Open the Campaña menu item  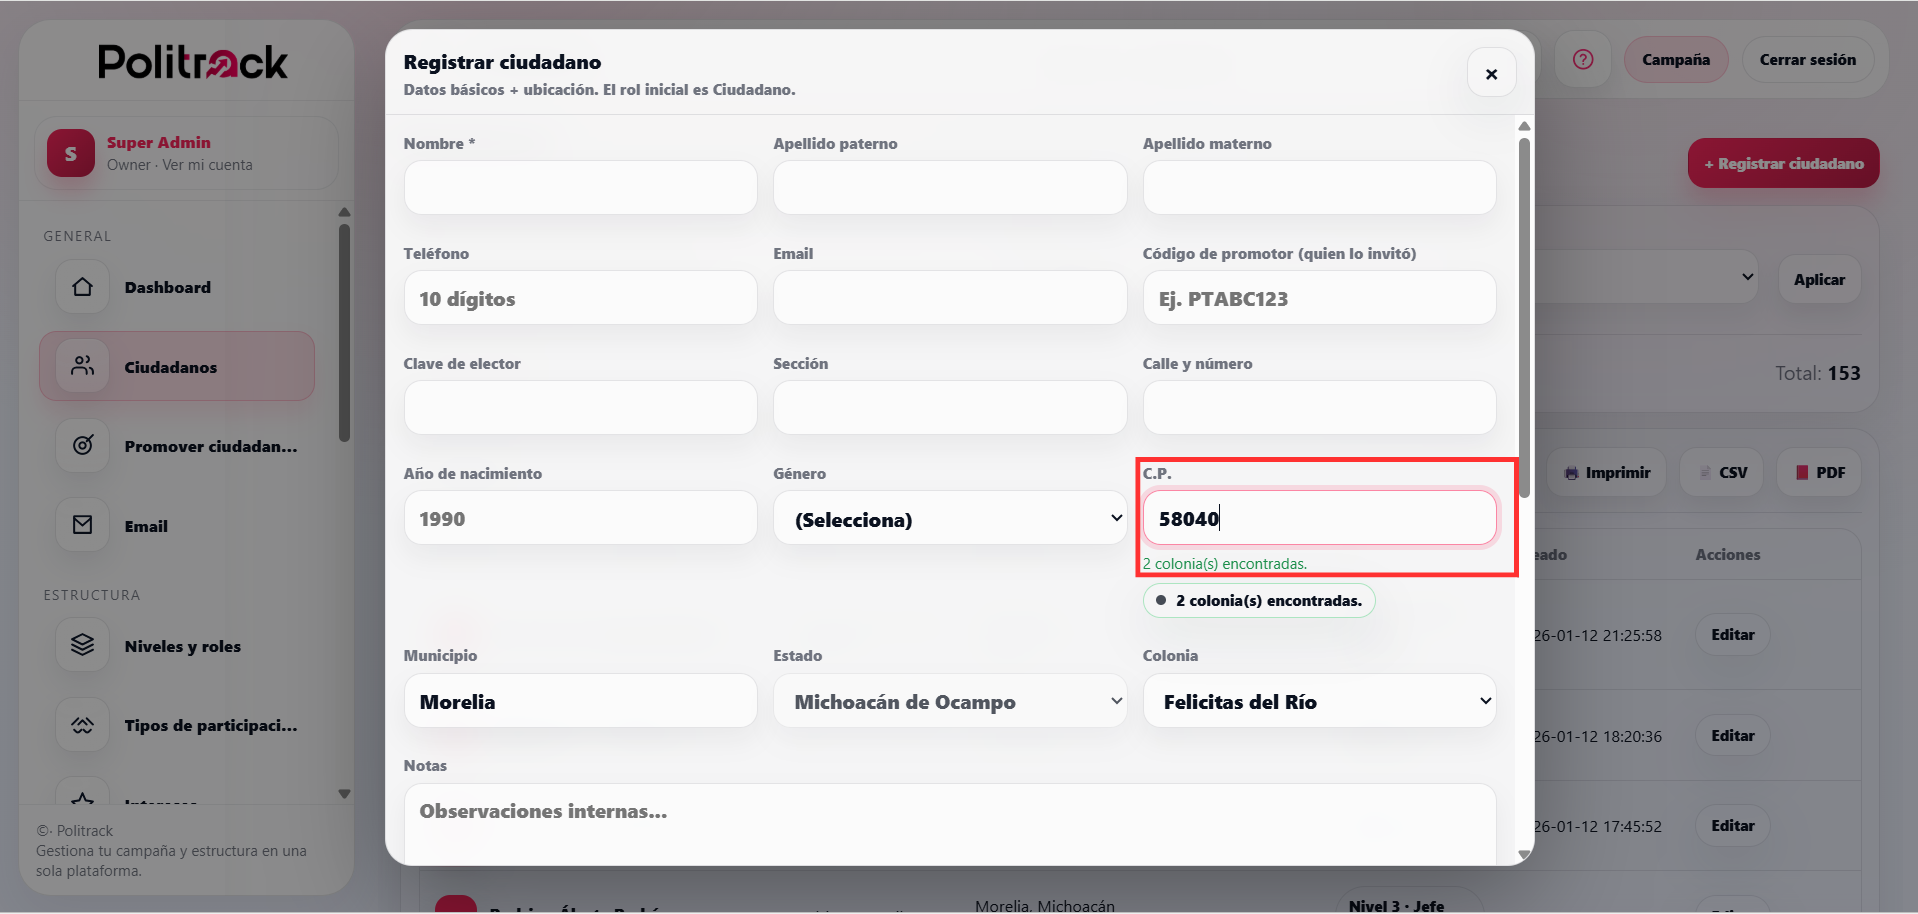pyautogui.click(x=1676, y=59)
